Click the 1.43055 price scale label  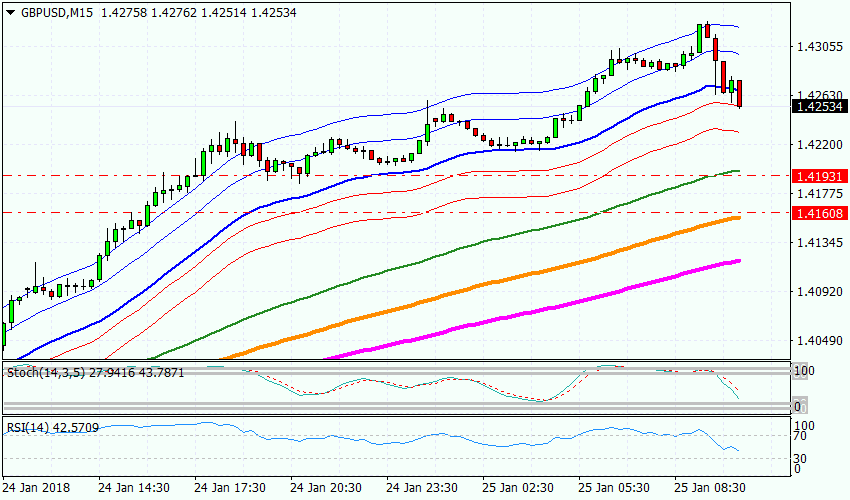pos(816,47)
